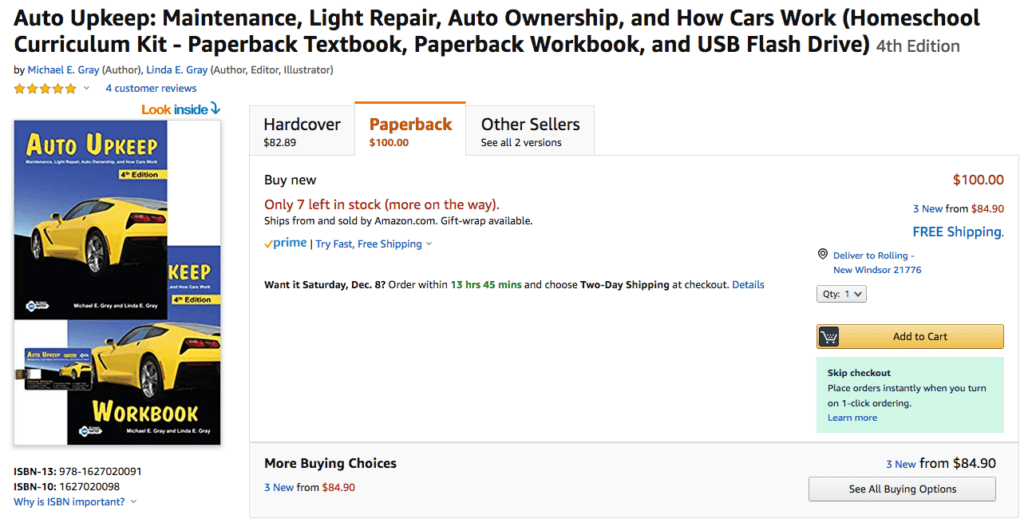Image resolution: width=1024 pixels, height=519 pixels.
Task: Expand the star ratings breakdown chevron
Action: tap(87, 89)
